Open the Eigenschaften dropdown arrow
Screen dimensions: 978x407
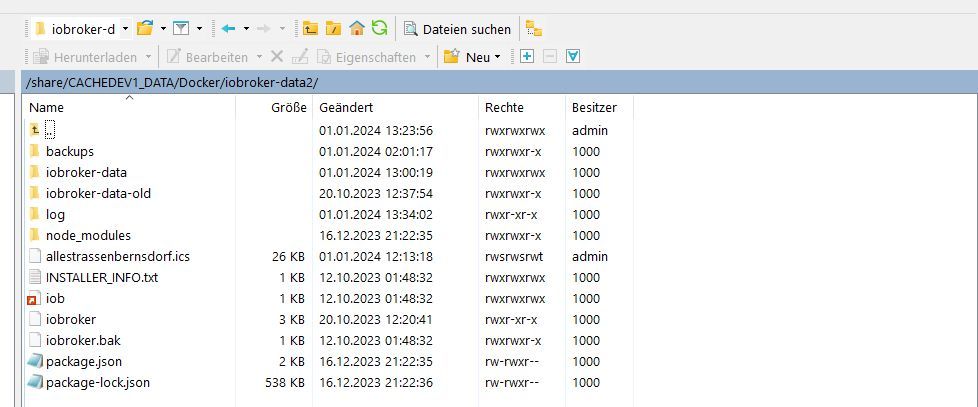(x=427, y=57)
